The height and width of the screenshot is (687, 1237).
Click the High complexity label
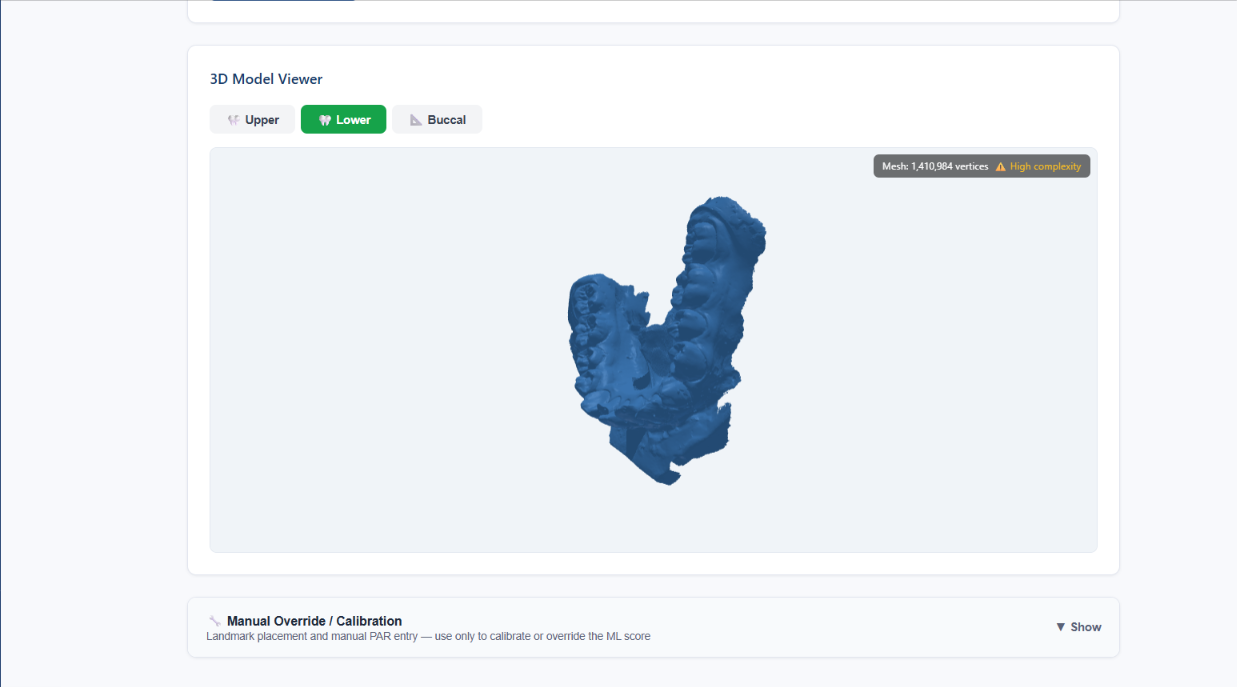pyautogui.click(x=1045, y=167)
